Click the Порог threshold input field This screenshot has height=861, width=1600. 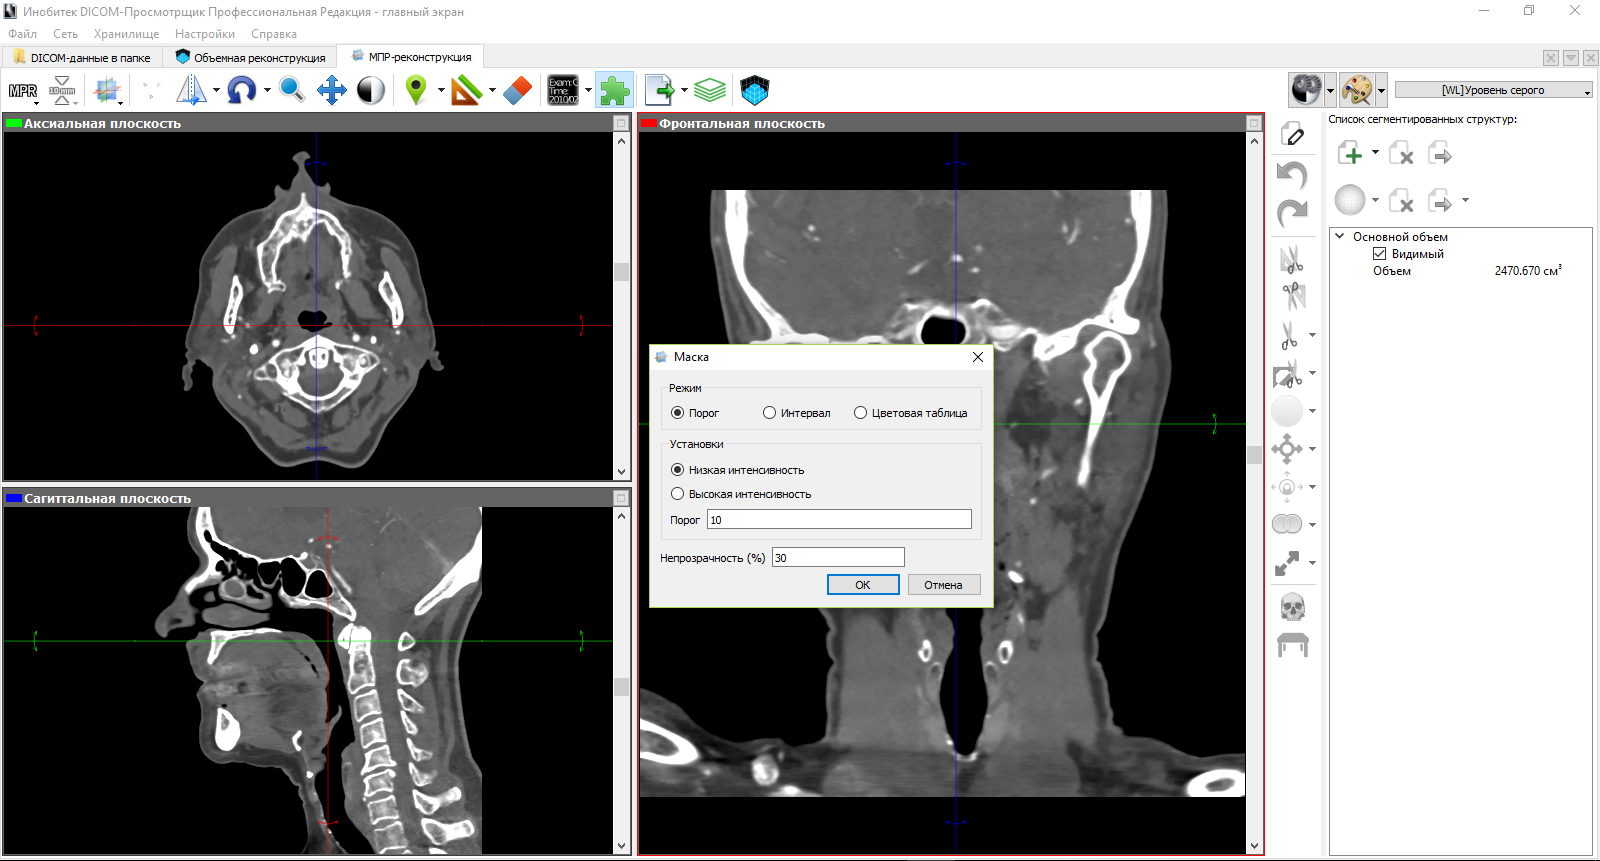pos(839,519)
